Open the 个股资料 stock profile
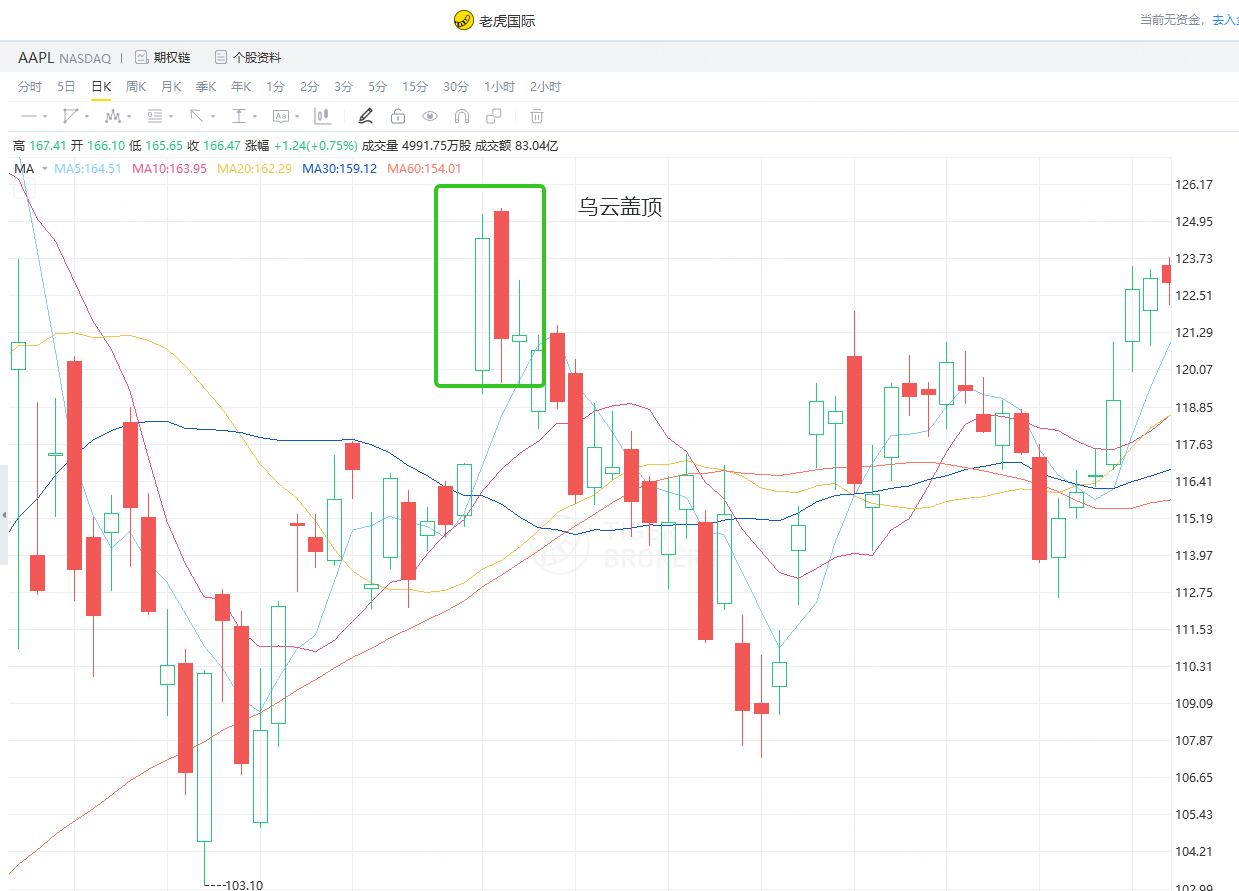This screenshot has width=1239, height=891. (x=257, y=58)
